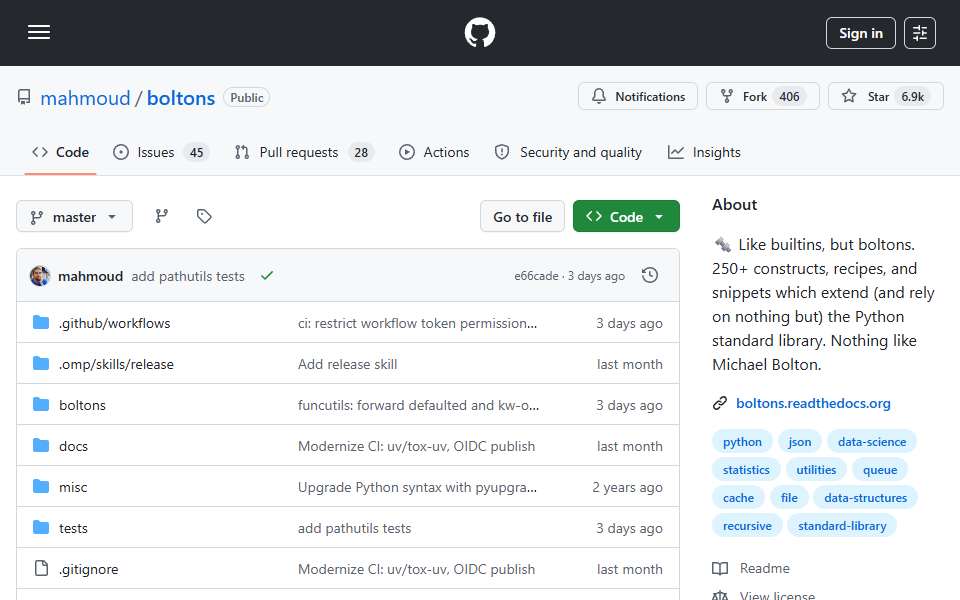960x600 pixels.
Task: Select the json topic tag
Action: (x=800, y=442)
